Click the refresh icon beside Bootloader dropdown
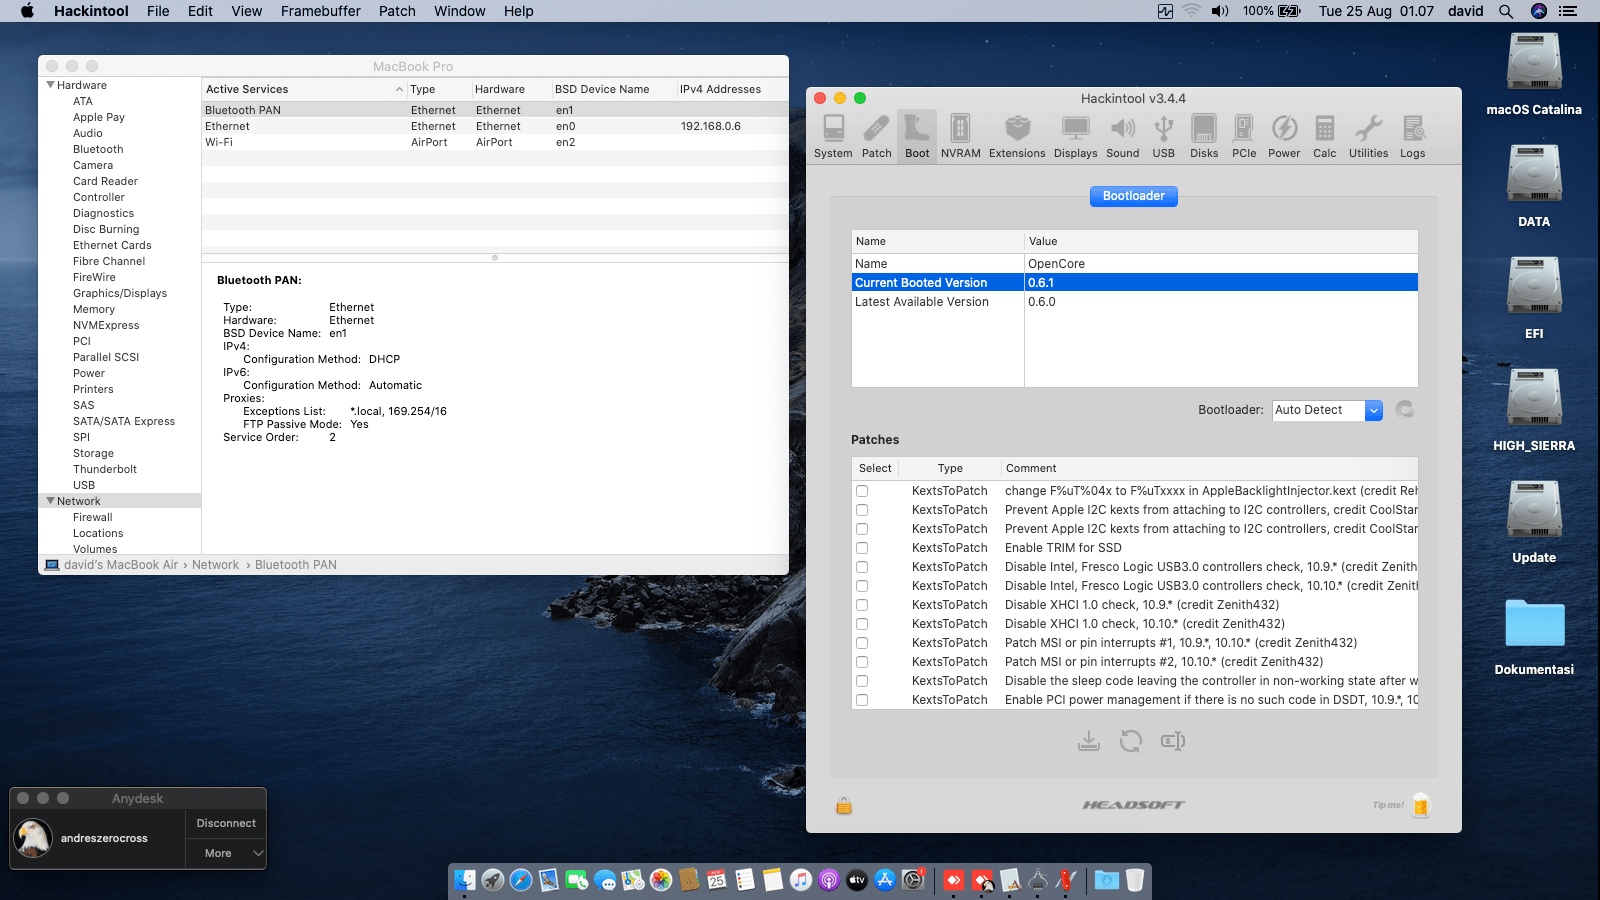Screen dimensions: 1600x900 pos(1405,410)
